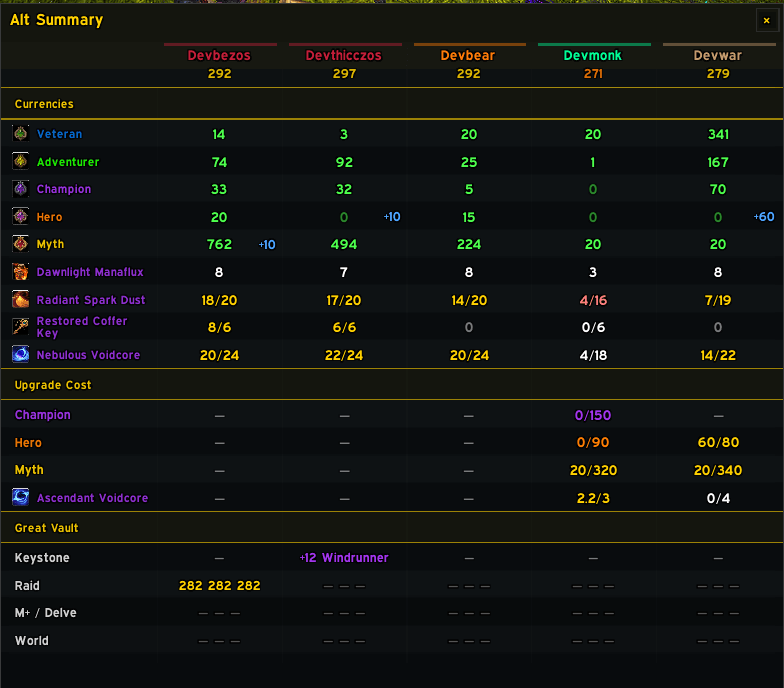
Task: Click Devwar's Veteran value 341
Action: point(718,134)
